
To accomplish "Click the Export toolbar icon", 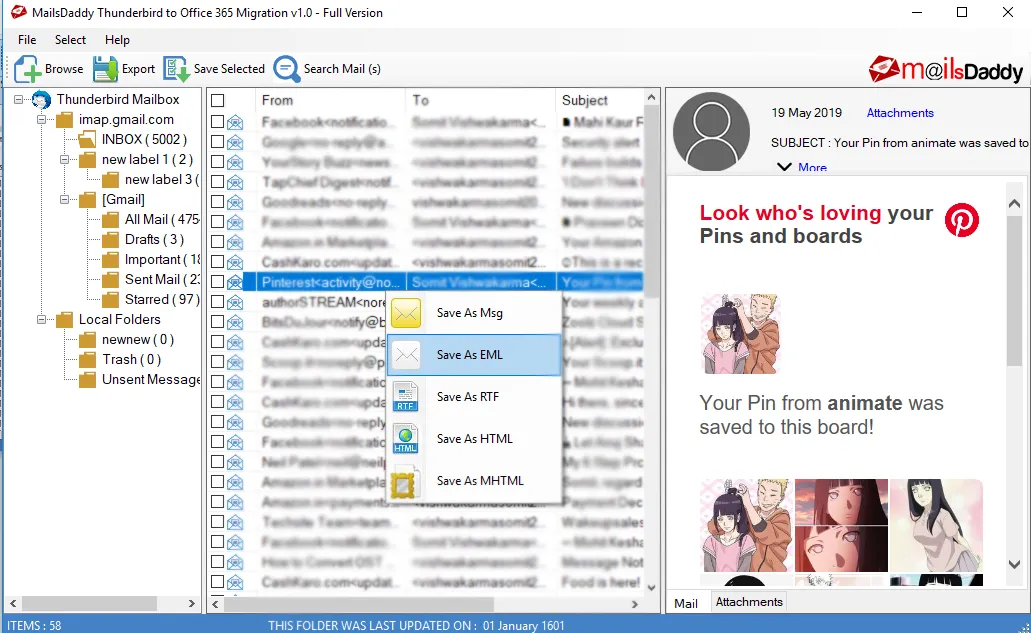I will coord(105,69).
